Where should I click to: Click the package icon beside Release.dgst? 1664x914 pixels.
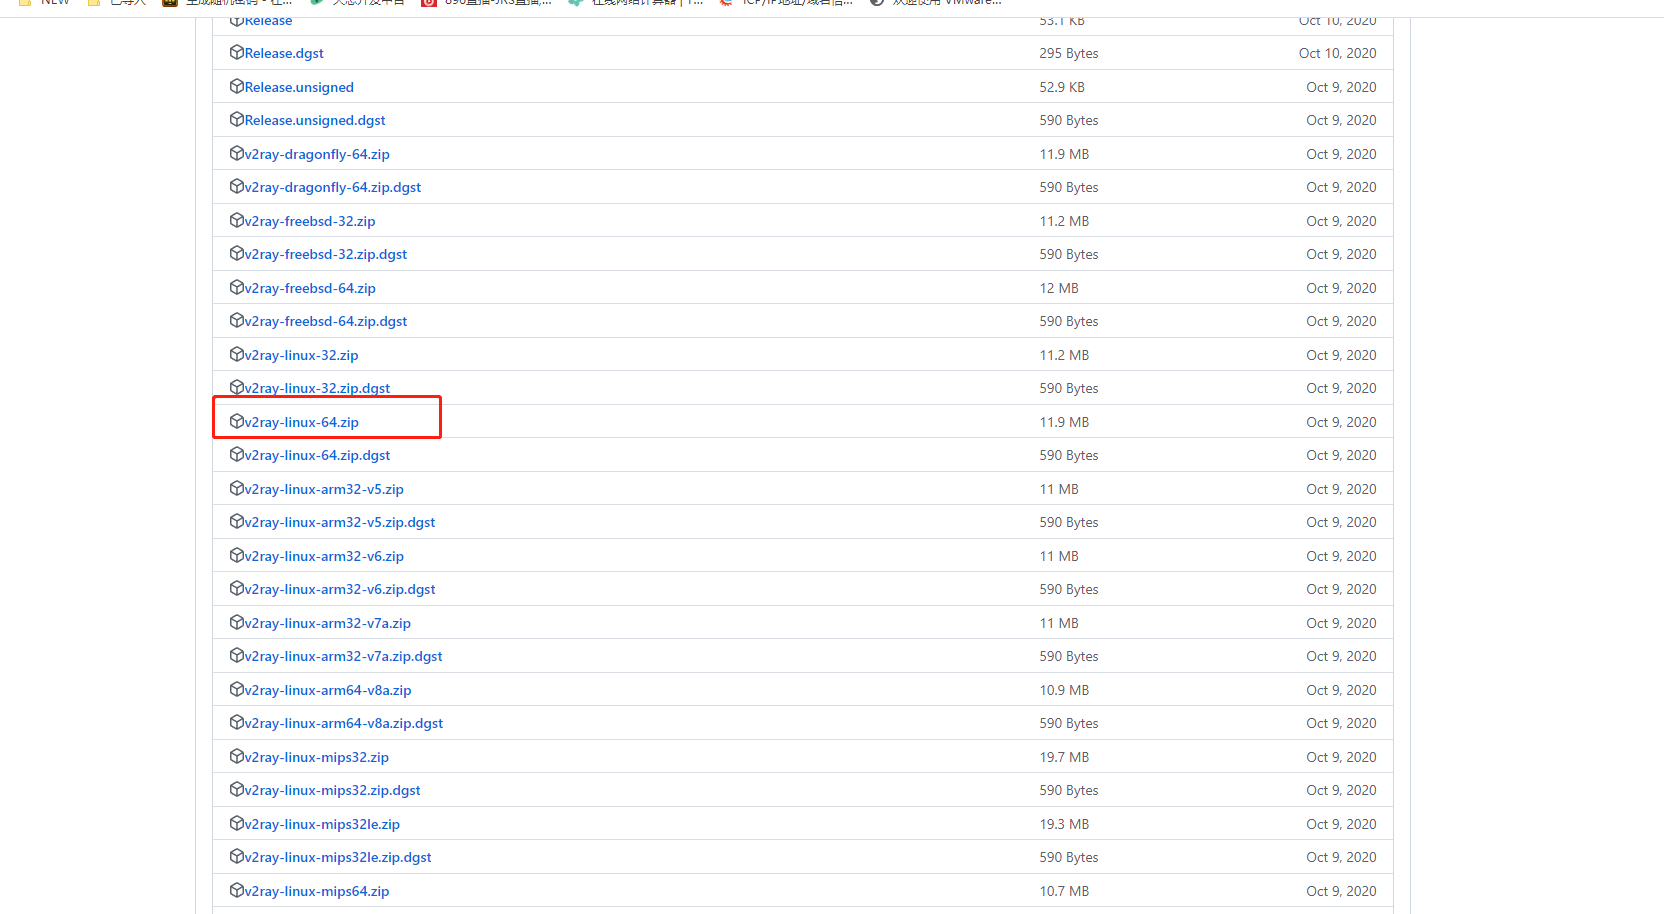tap(237, 52)
